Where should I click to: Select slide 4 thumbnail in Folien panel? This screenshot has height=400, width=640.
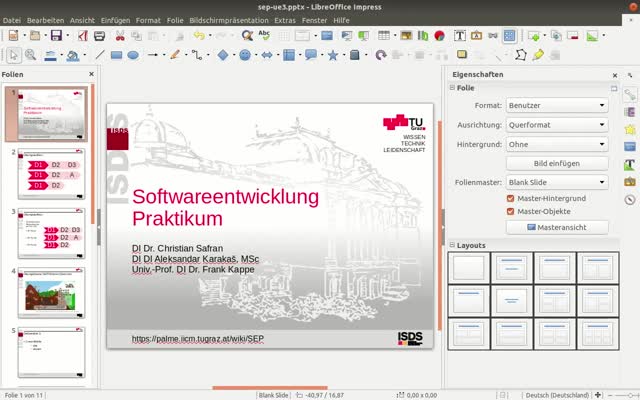(51, 294)
